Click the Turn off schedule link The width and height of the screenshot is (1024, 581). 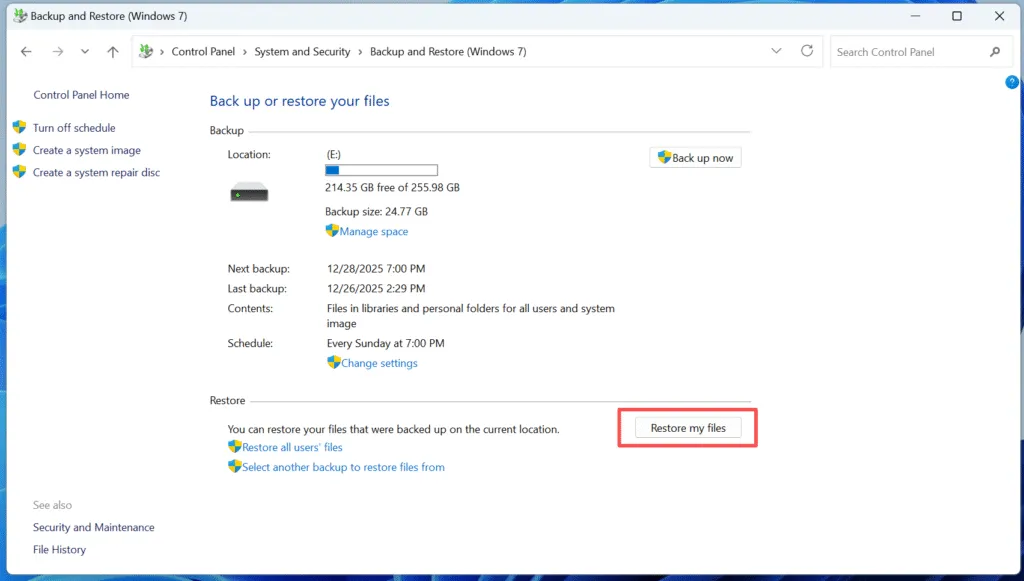[x=72, y=128]
